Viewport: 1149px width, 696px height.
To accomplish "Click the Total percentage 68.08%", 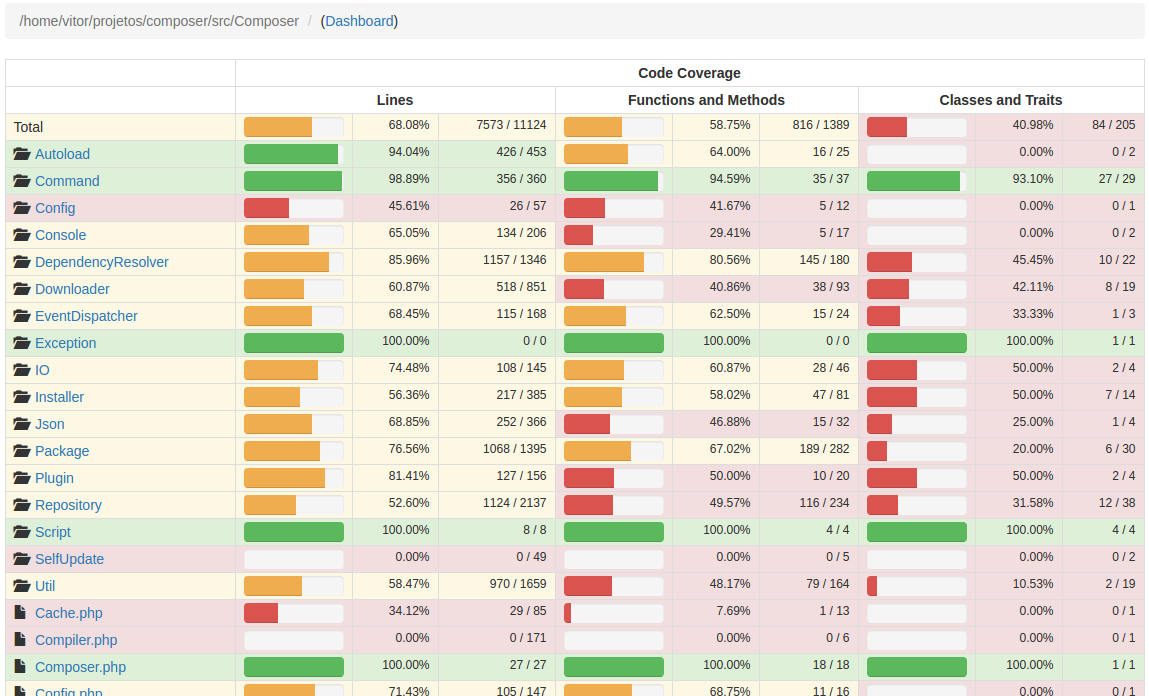I will 409,125.
